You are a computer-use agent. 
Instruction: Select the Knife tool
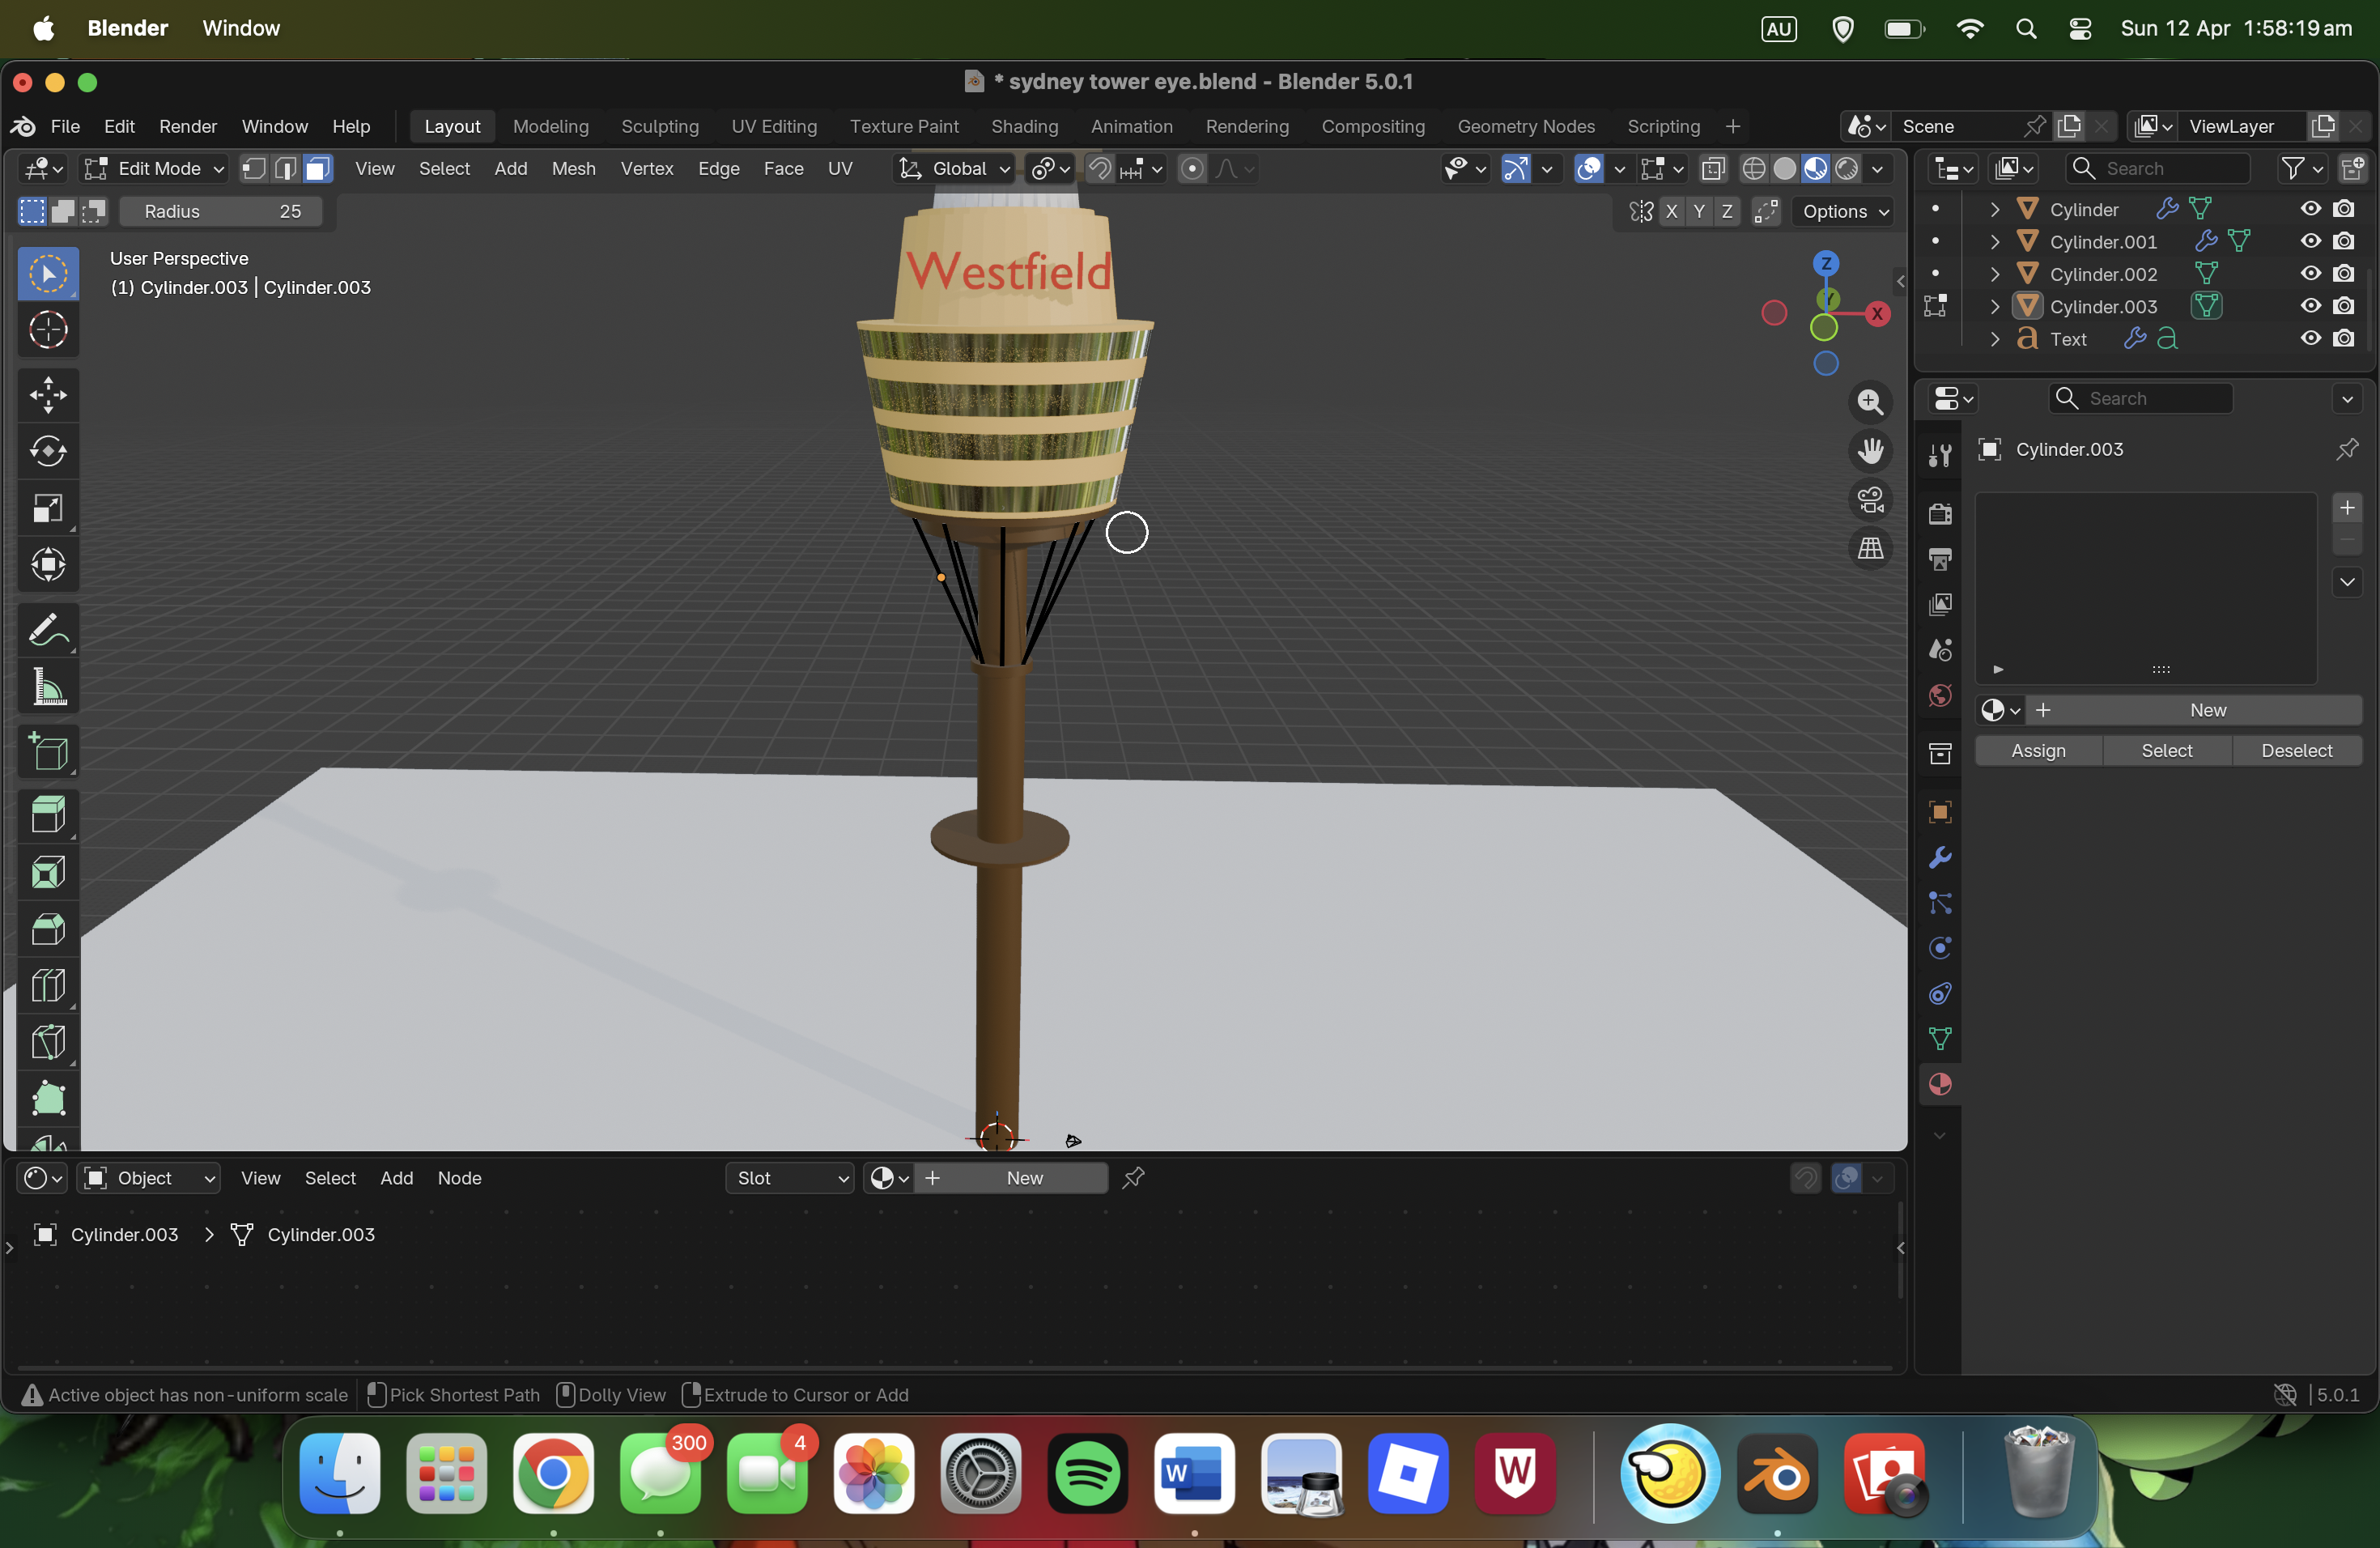pos(48,1044)
